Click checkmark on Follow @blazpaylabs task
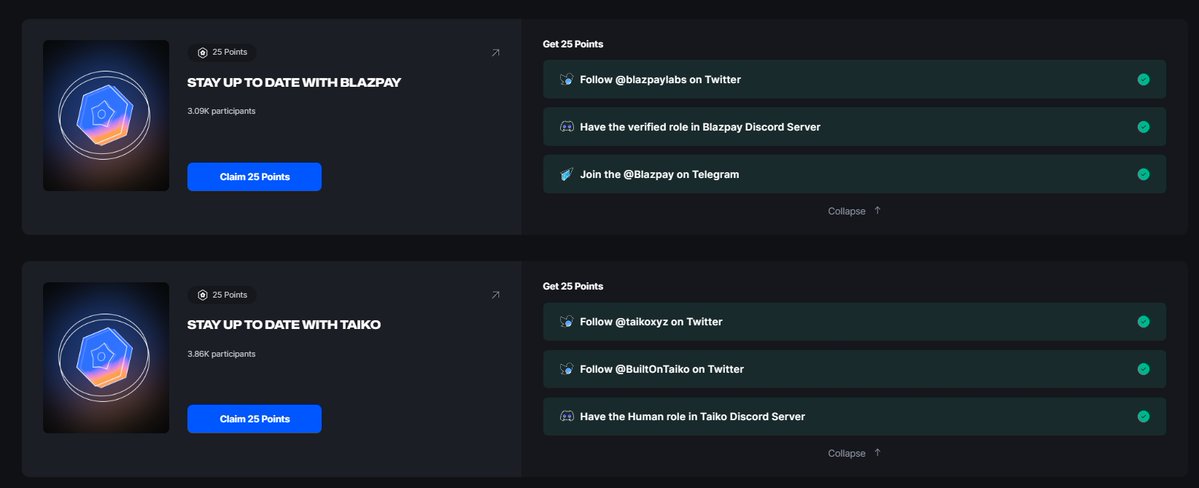The width and height of the screenshot is (1199, 488). 1143,79
